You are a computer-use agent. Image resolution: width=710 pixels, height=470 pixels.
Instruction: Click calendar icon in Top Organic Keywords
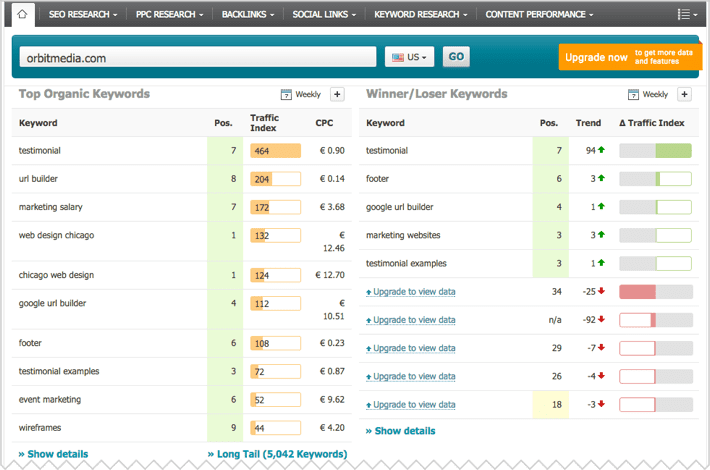(x=286, y=94)
